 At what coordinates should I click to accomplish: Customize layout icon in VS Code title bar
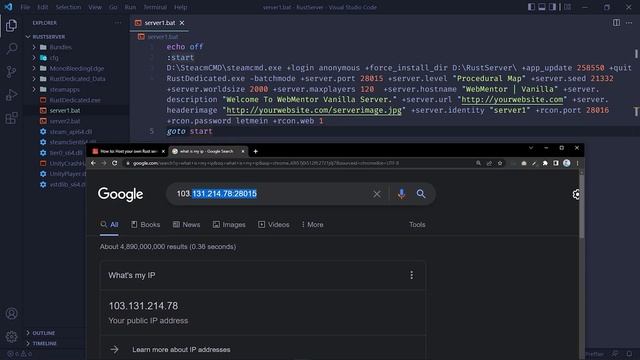click(x=567, y=7)
